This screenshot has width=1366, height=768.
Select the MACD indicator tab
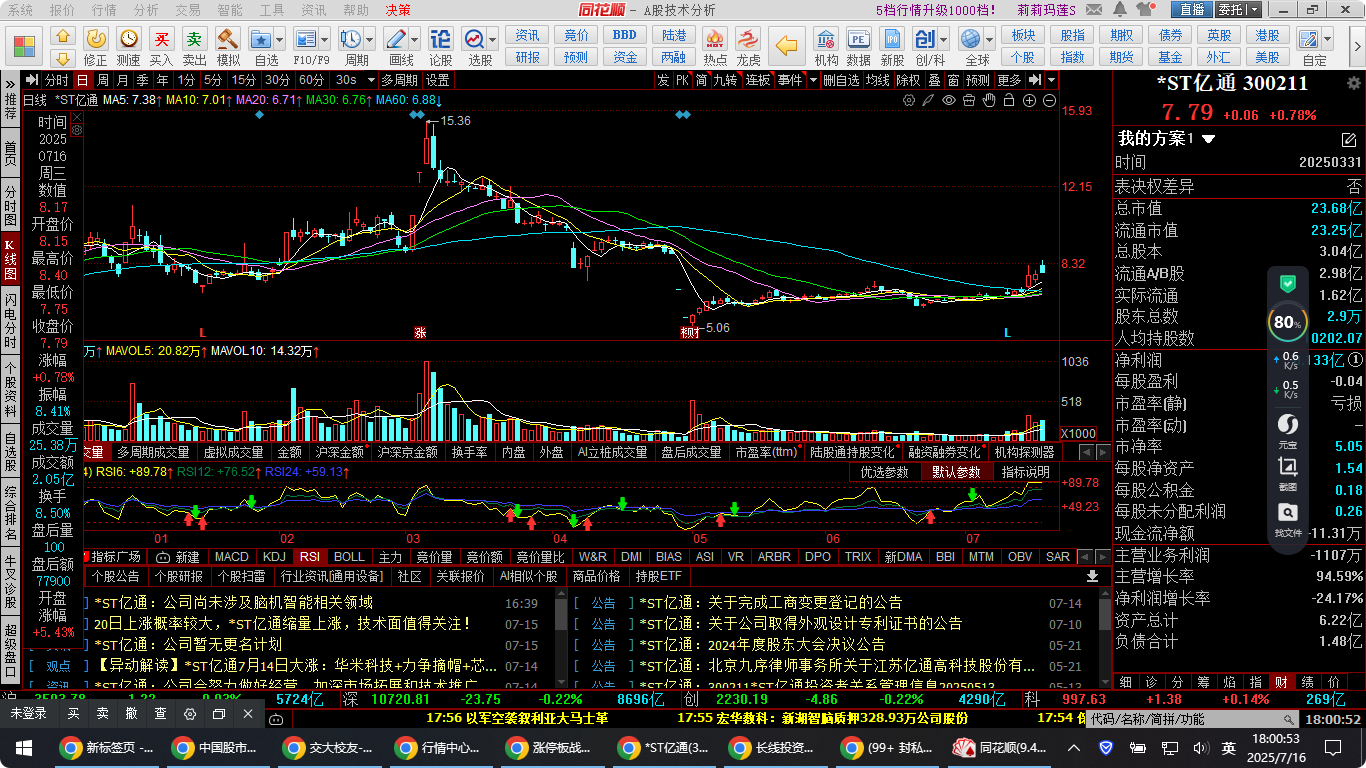click(232, 557)
